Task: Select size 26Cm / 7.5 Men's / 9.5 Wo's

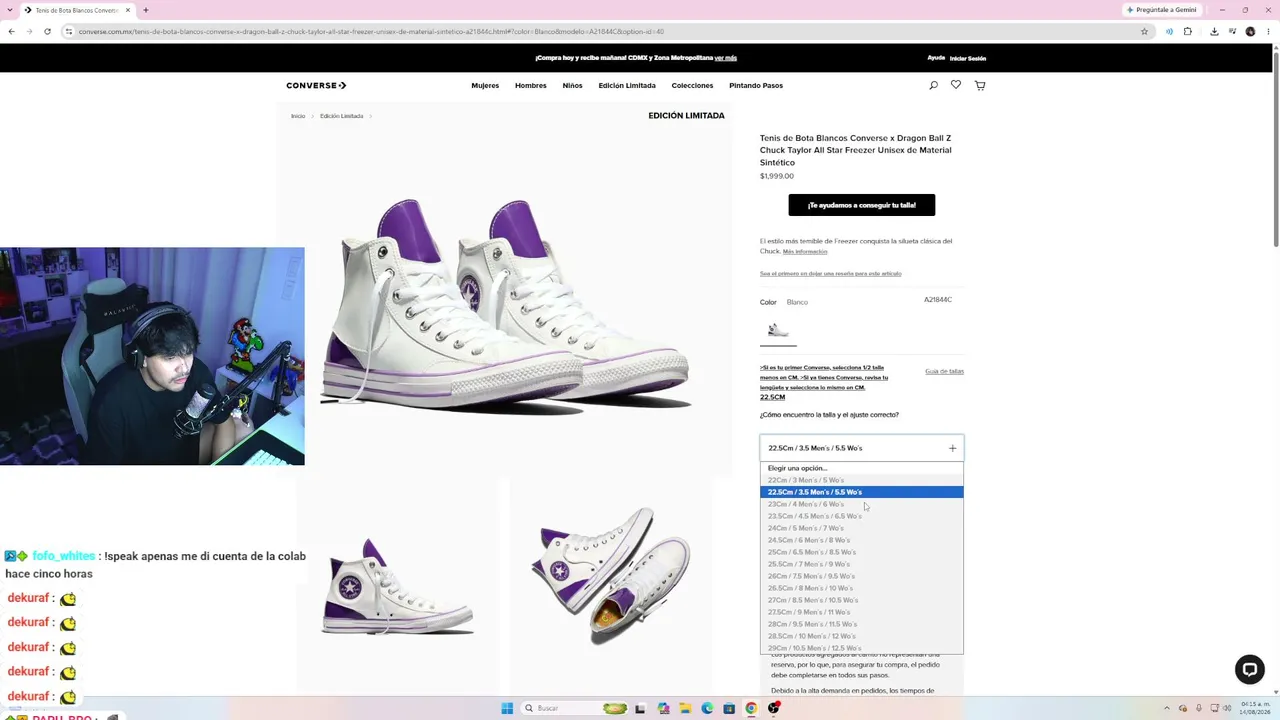Action: click(861, 576)
